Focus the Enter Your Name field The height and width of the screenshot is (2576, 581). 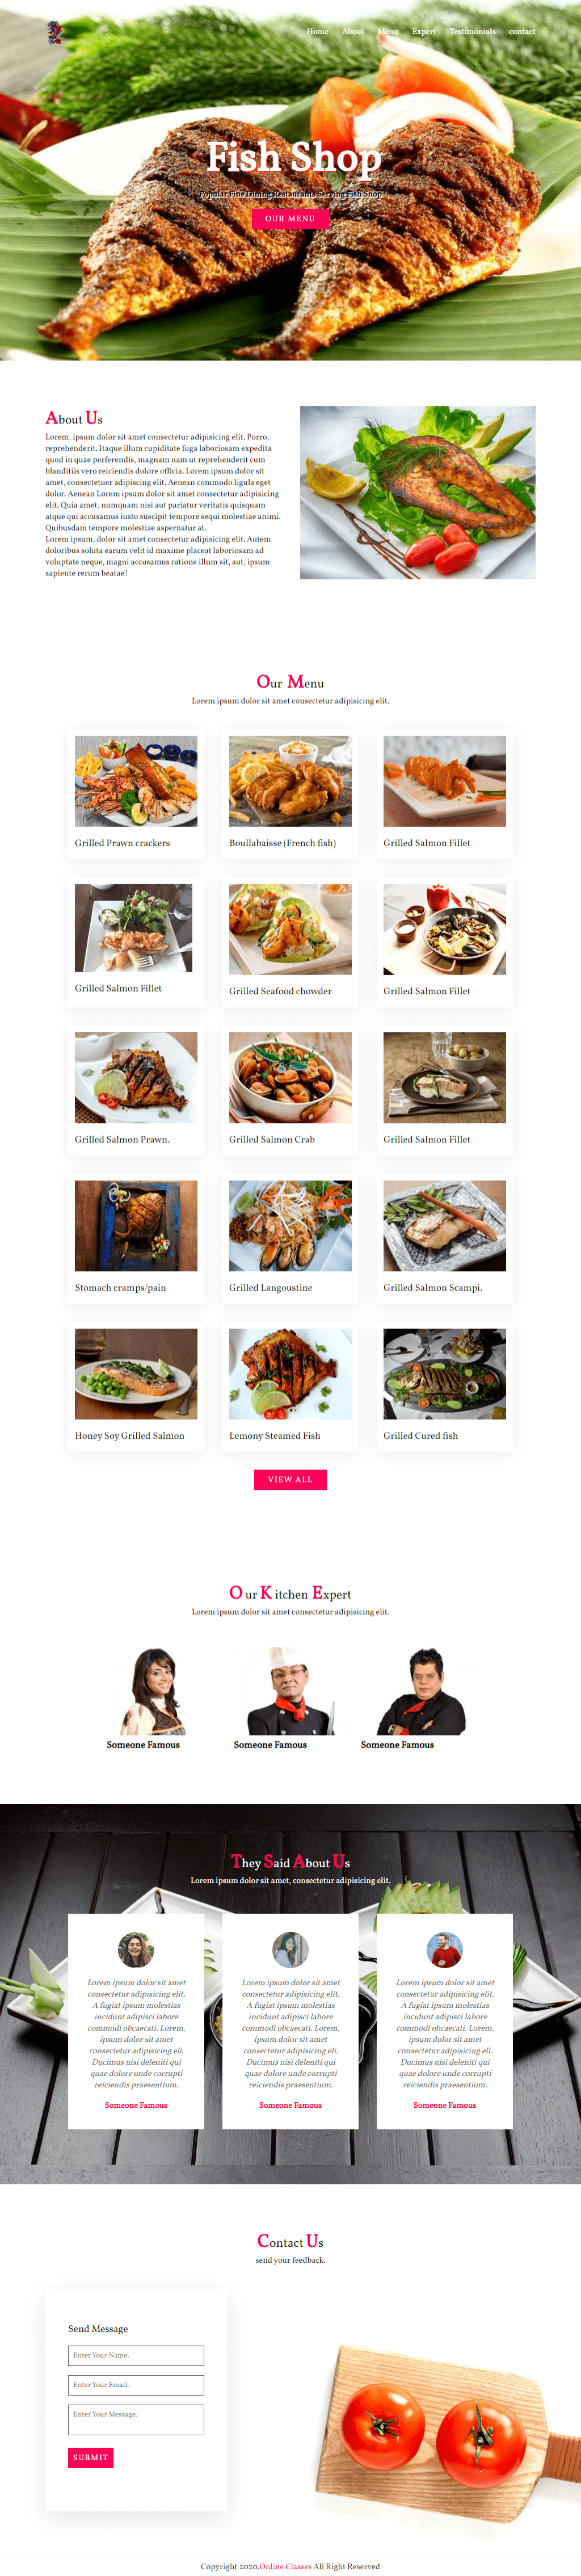click(136, 2355)
